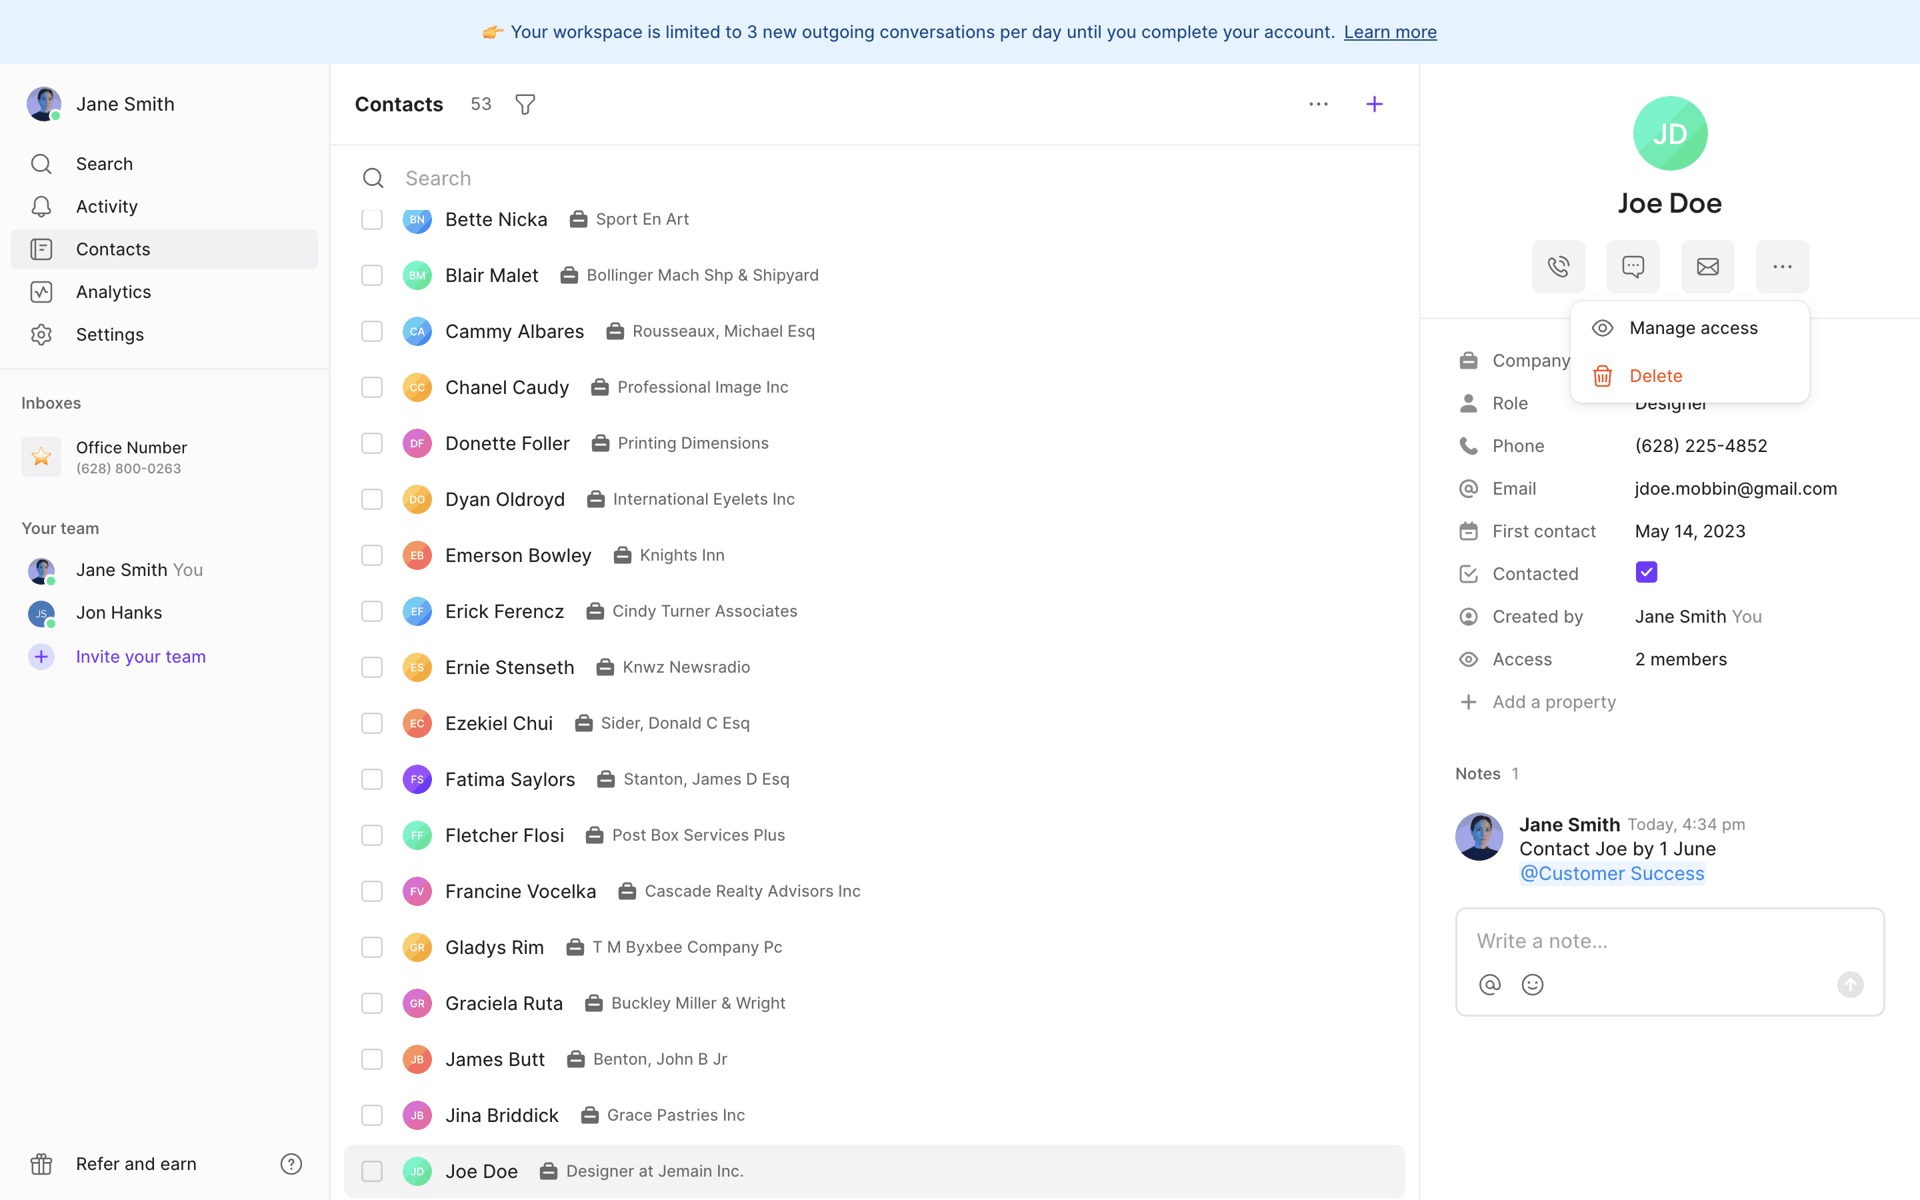Click the magnifier icon in the contacts search bar

tap(373, 178)
